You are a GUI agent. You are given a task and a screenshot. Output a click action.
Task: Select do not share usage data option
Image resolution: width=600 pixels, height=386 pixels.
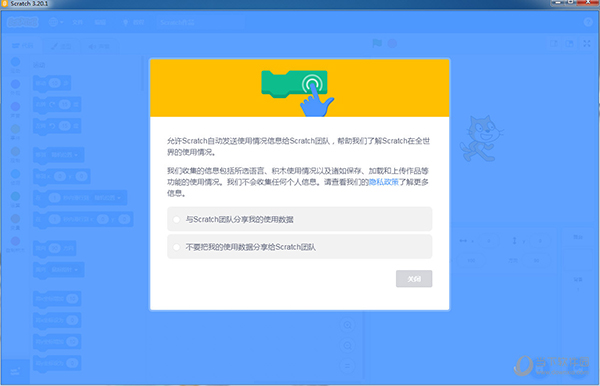click(x=300, y=247)
